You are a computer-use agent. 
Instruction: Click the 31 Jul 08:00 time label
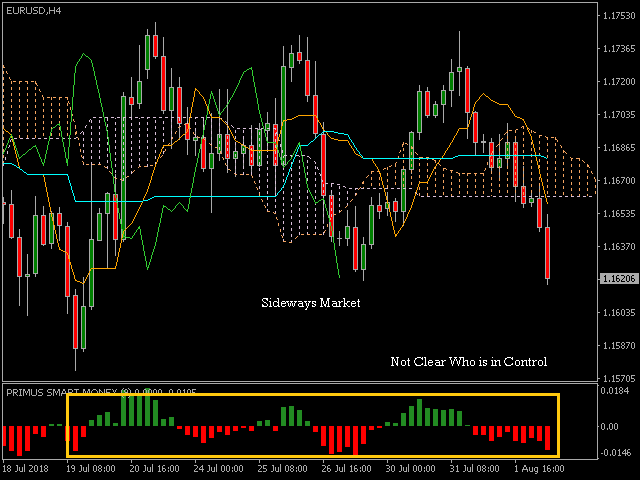475,469
